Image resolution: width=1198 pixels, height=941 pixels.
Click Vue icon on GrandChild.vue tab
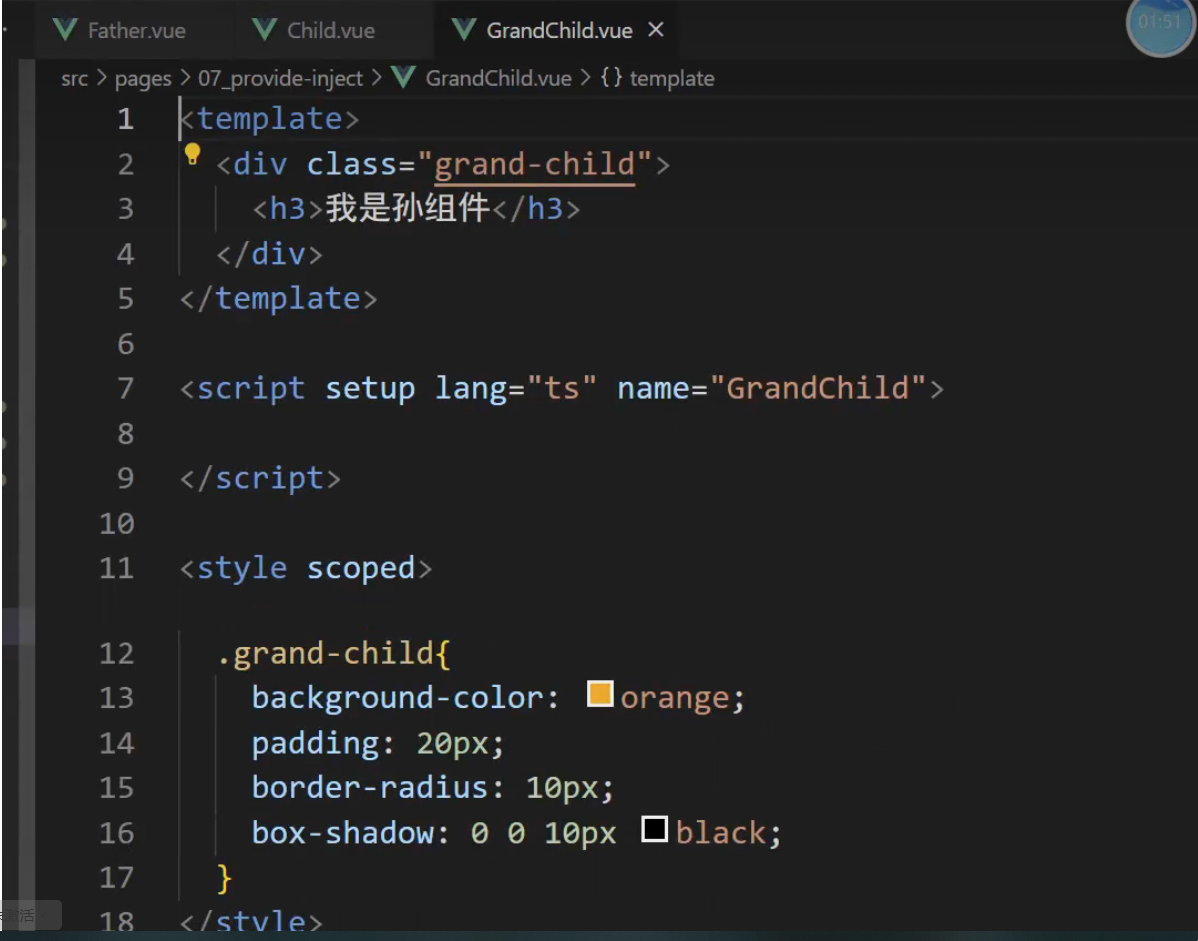[464, 31]
